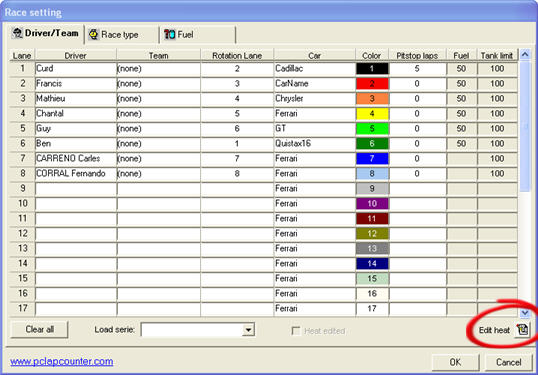Select driver cell Guy
This screenshot has height=375, width=538.
76,129
